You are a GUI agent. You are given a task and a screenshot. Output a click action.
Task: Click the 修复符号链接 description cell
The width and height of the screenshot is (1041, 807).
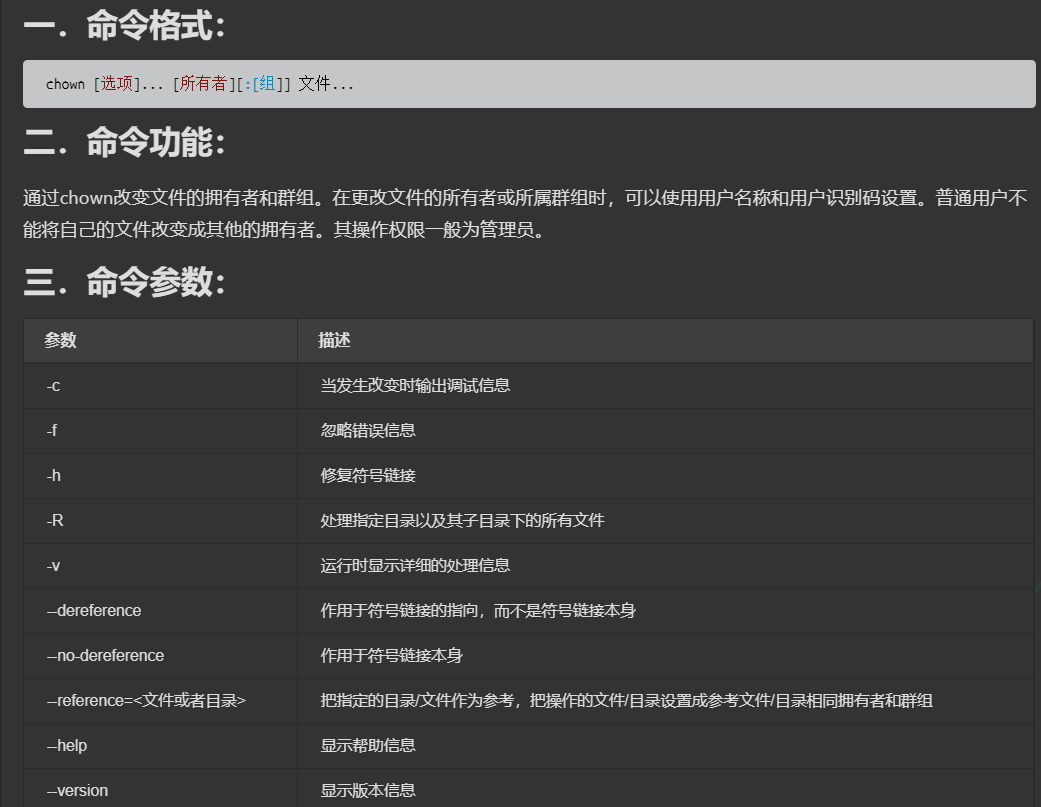click(368, 475)
